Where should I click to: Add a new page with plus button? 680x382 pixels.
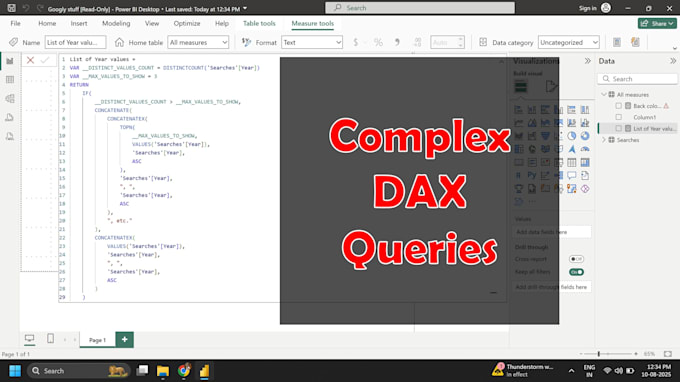(124, 340)
